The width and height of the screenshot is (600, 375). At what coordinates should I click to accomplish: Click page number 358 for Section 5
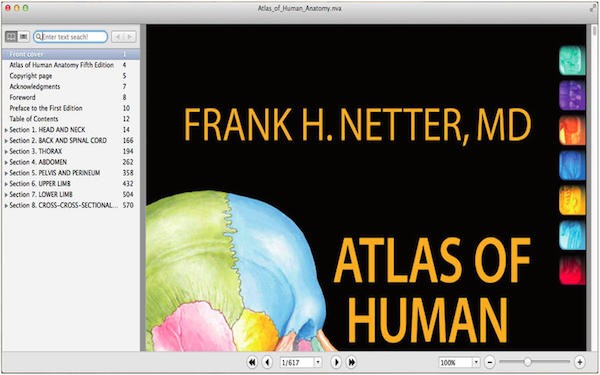(x=128, y=173)
